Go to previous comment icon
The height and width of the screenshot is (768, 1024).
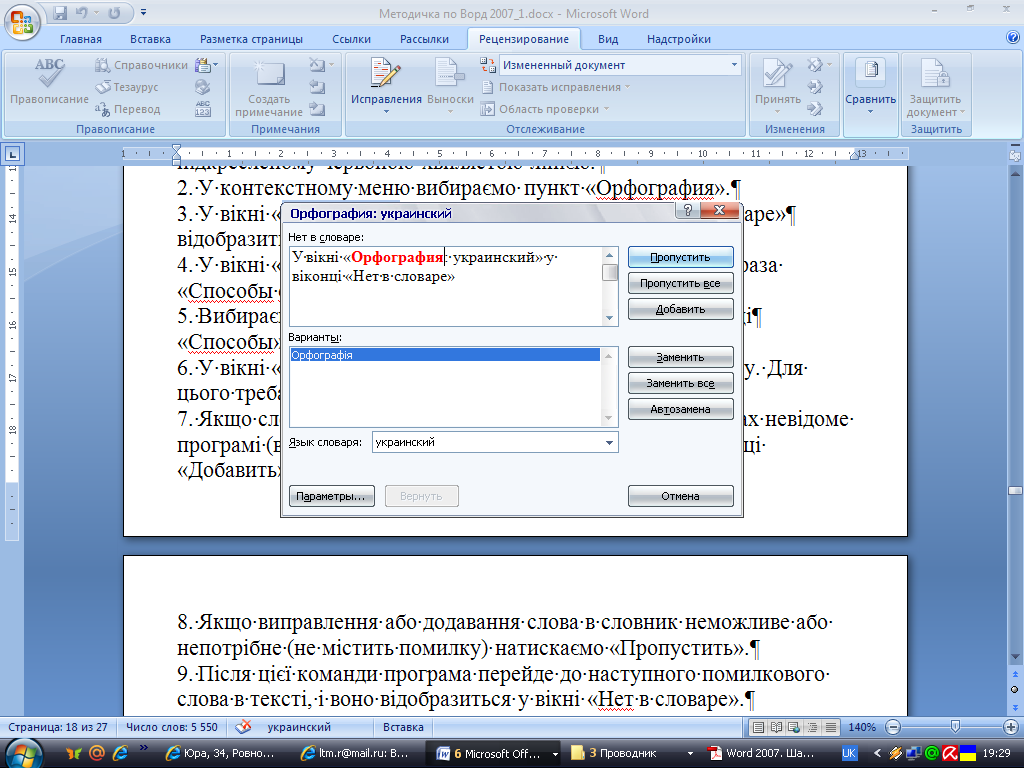point(317,87)
